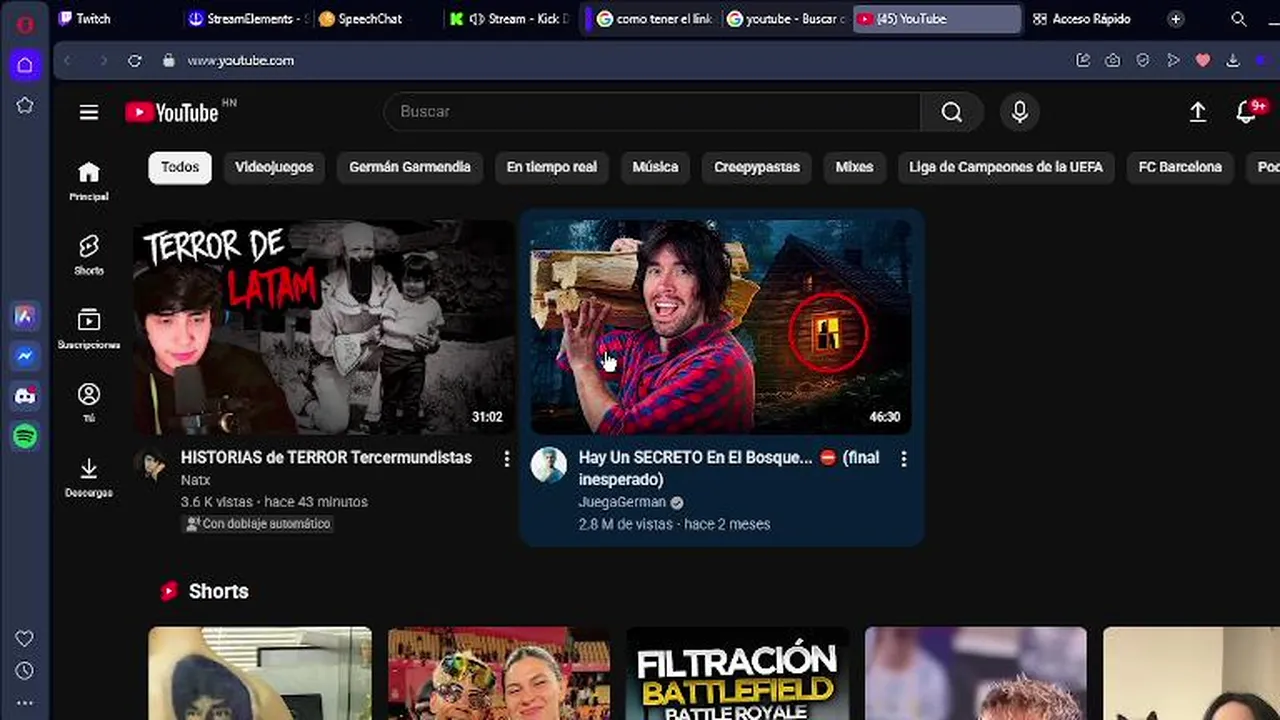Viewport: 1280px width, 720px height.
Task: Select the www.youtube.com address bar
Action: point(240,61)
